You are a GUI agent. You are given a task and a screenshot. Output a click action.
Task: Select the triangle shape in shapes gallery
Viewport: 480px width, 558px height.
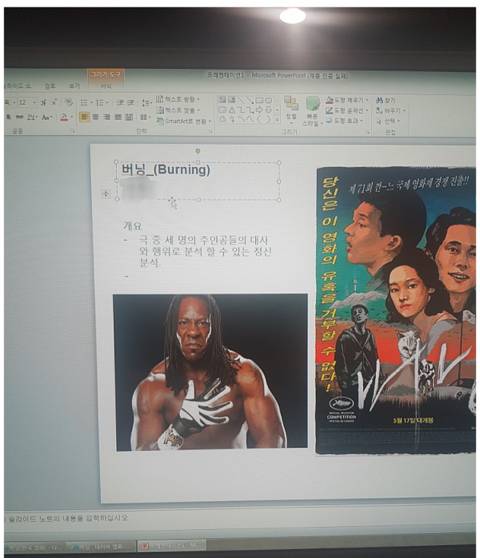point(231,110)
